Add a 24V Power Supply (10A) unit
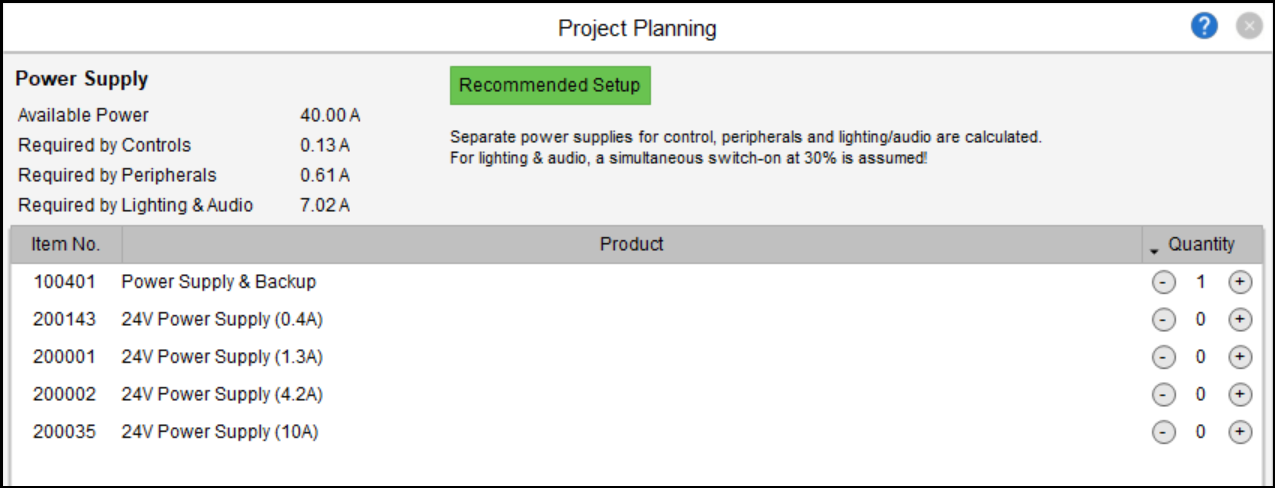The height and width of the screenshot is (488, 1275). coord(1240,432)
